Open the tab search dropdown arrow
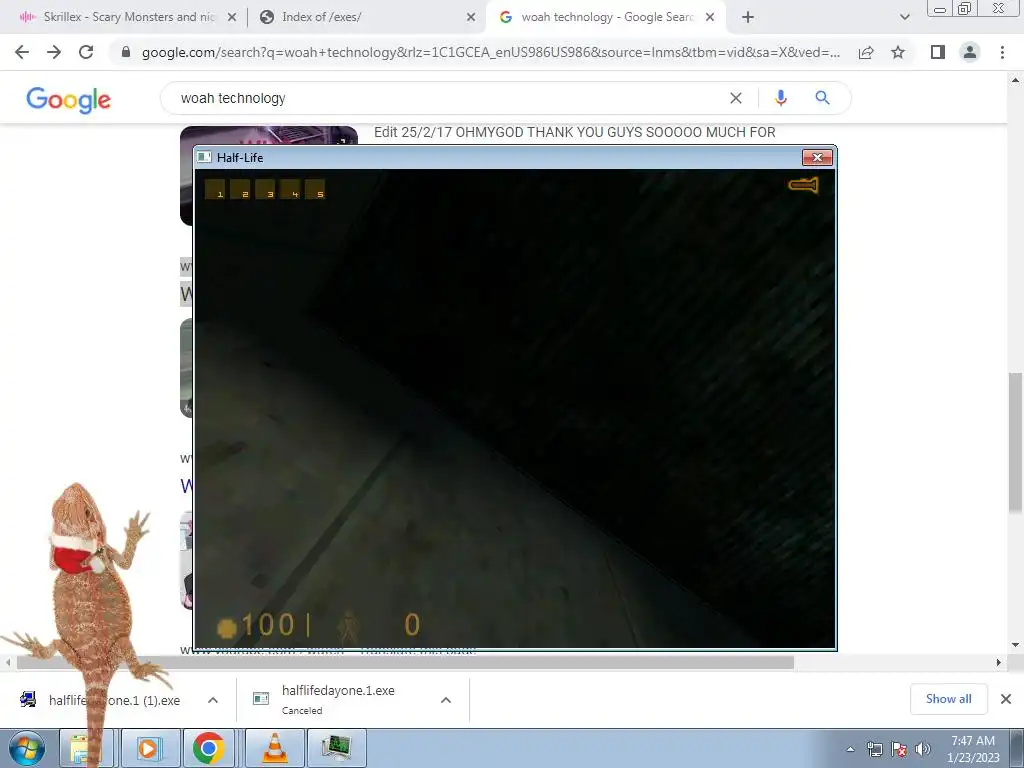The width and height of the screenshot is (1024, 768). (x=904, y=17)
